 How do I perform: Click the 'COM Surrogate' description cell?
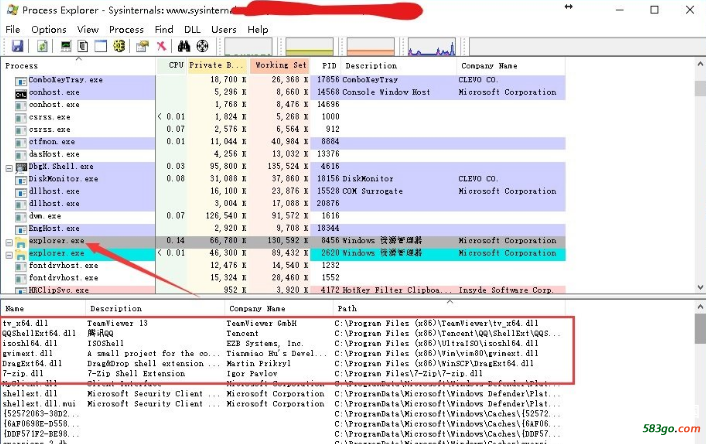(373, 191)
